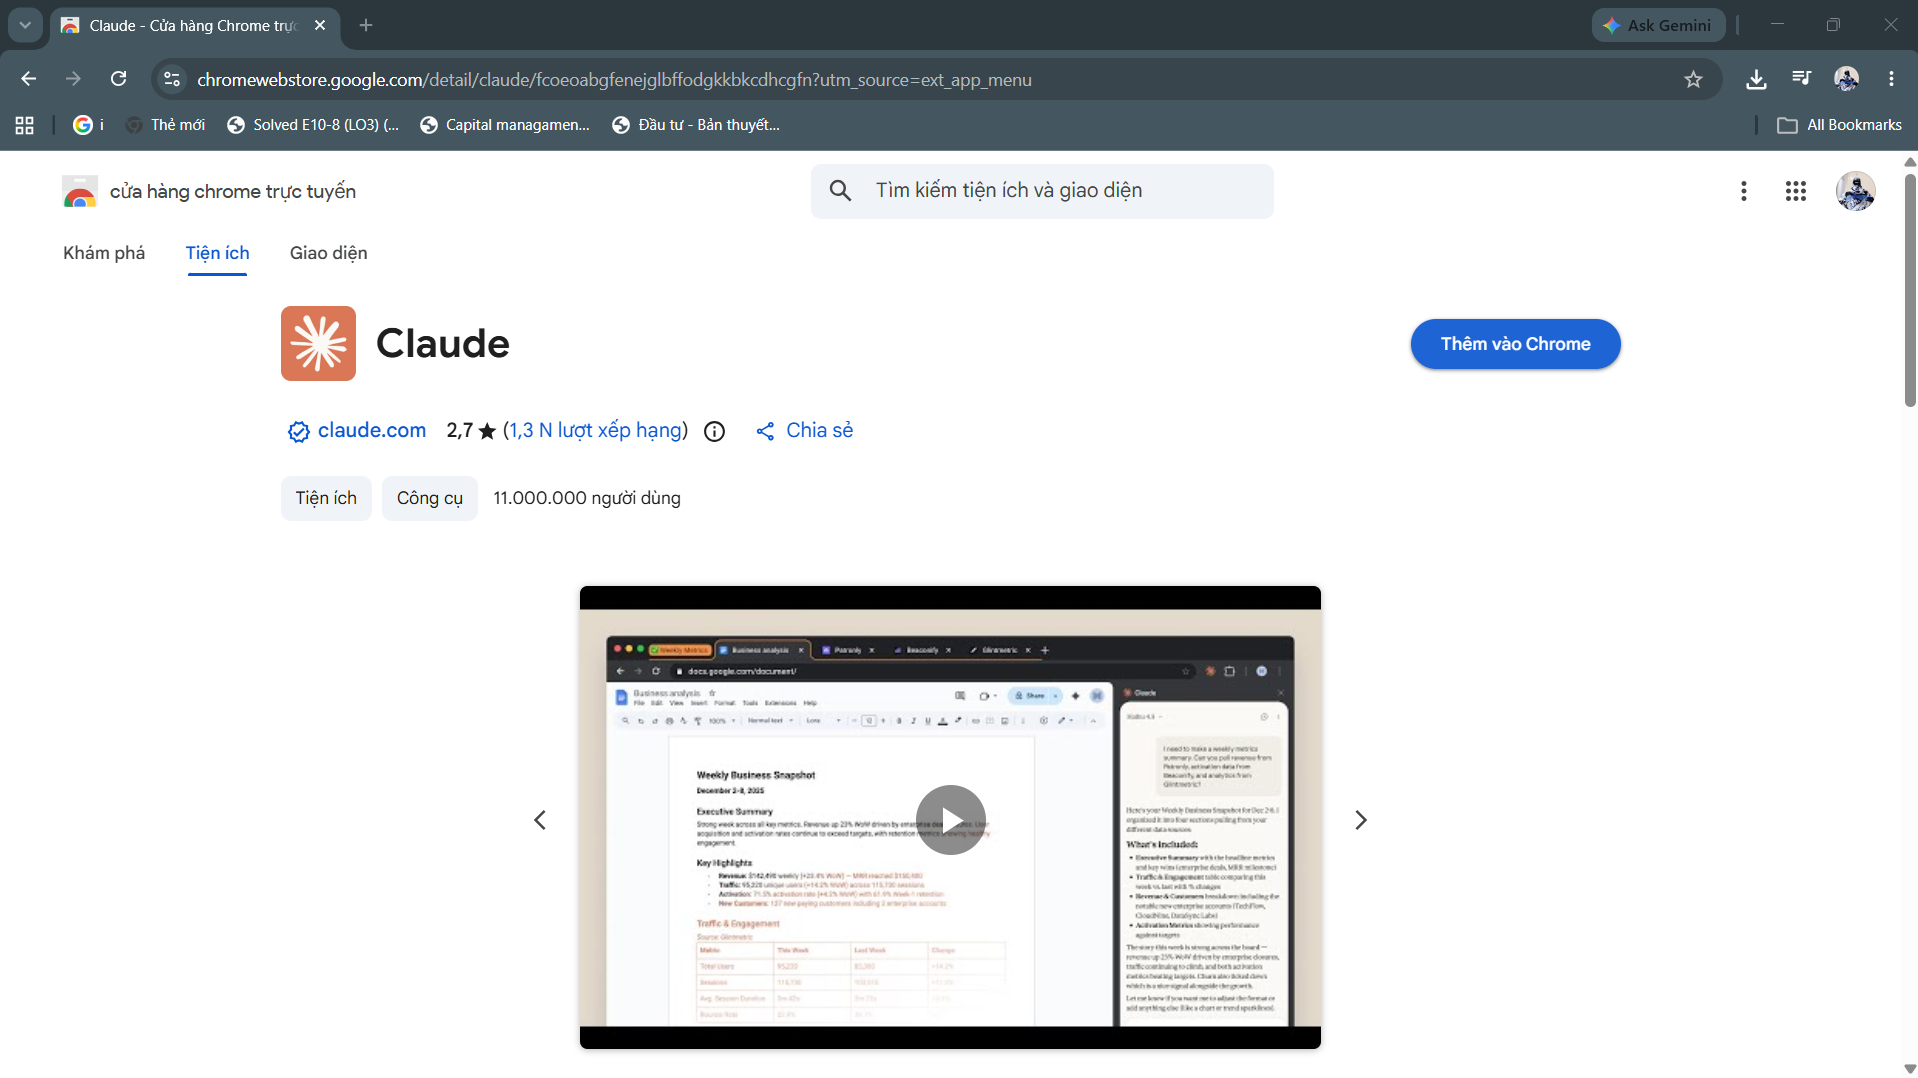View site information icon in address bar
1918x1078 pixels.
click(172, 79)
